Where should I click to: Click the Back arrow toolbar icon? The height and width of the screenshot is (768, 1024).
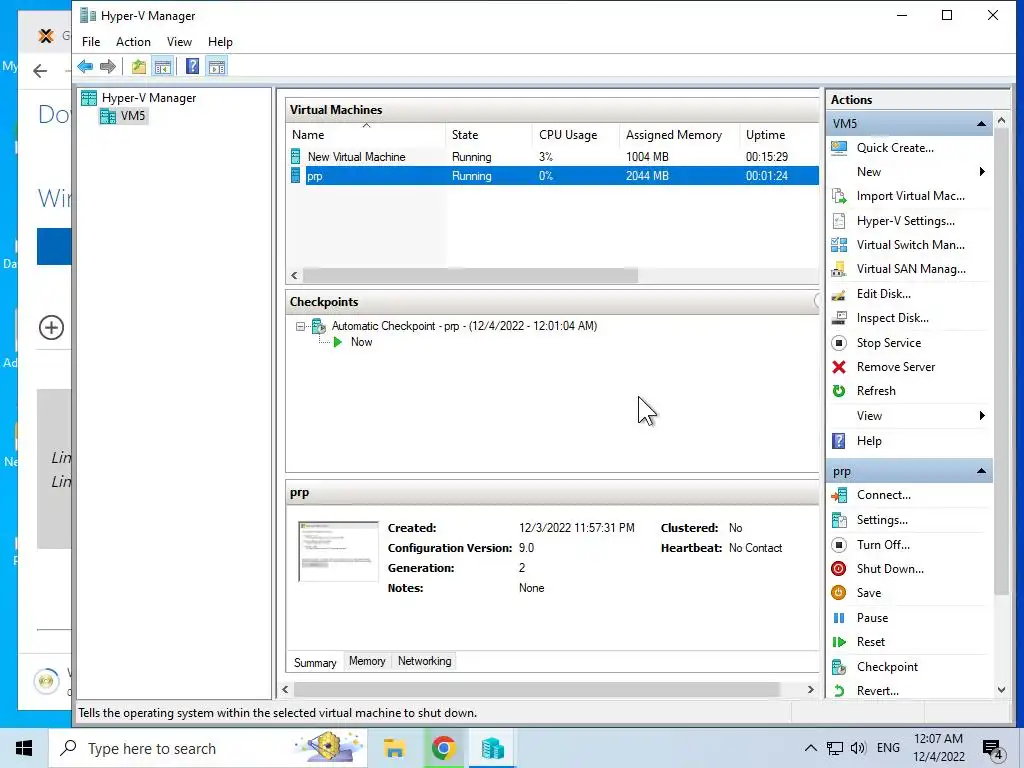tap(85, 67)
